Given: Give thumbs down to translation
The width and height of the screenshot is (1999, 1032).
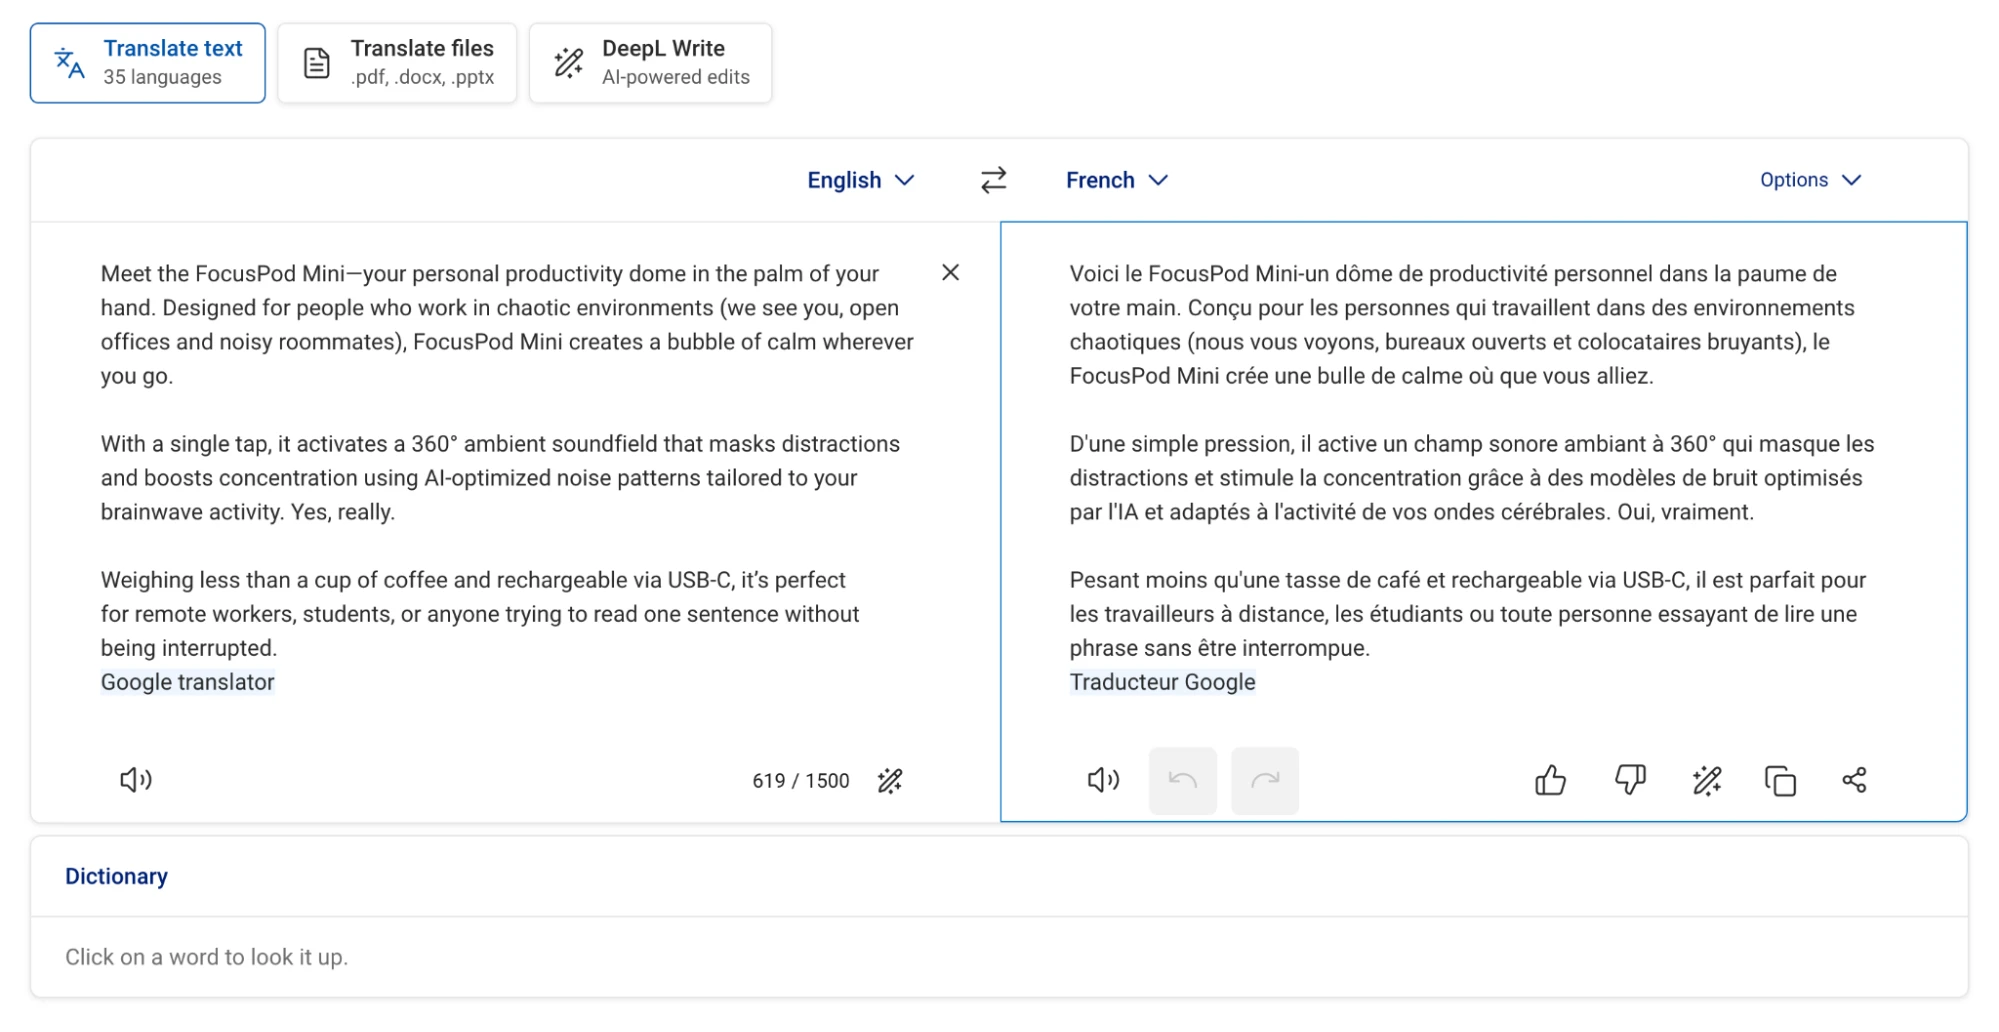Looking at the screenshot, I should coord(1630,780).
